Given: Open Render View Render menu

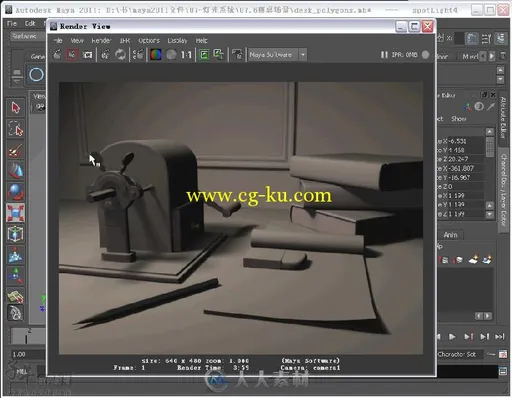Looking at the screenshot, I should click(101, 40).
